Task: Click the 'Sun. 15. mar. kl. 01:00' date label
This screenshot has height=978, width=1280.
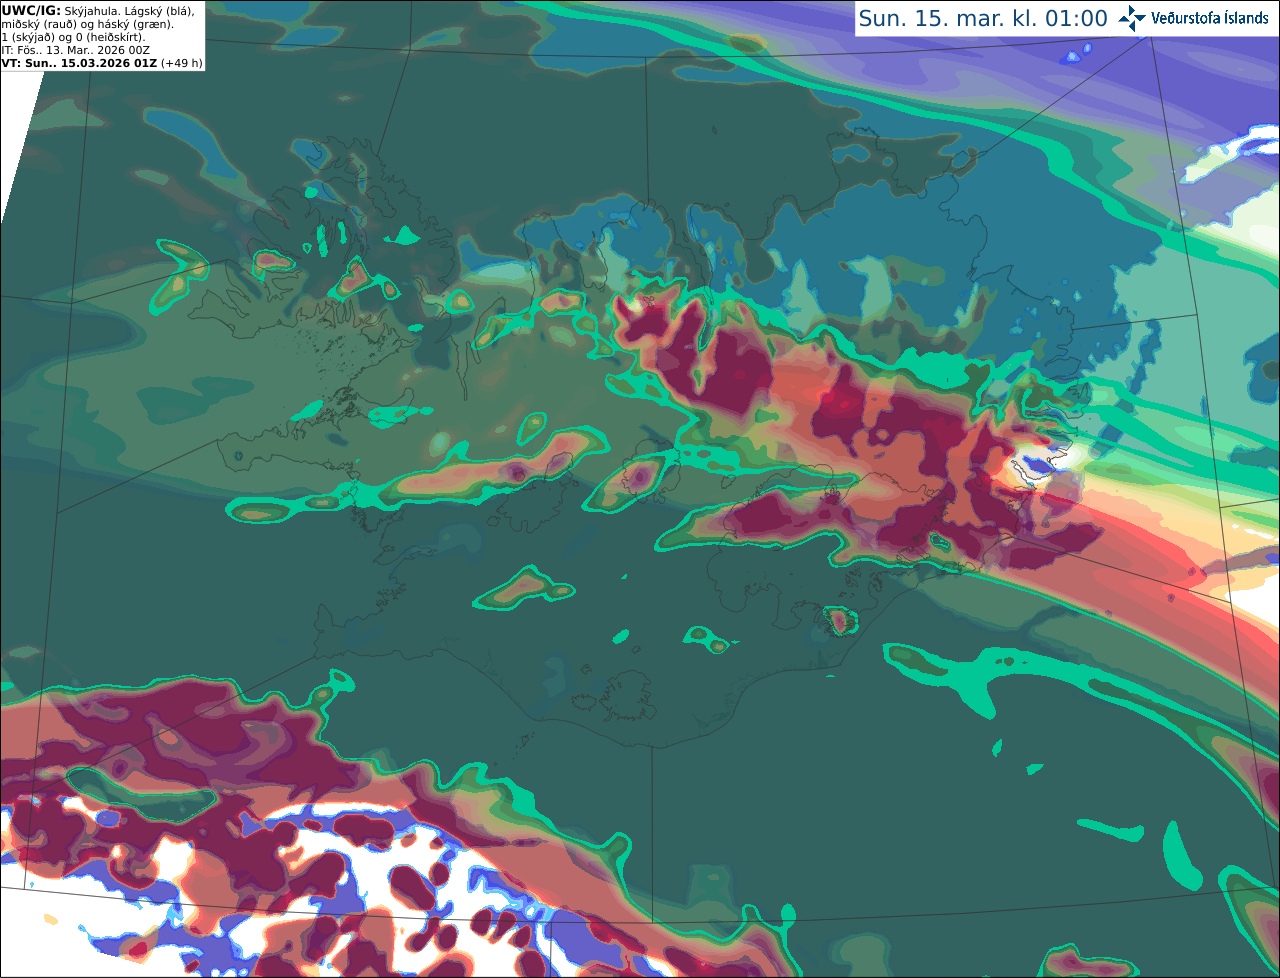Action: tap(983, 19)
